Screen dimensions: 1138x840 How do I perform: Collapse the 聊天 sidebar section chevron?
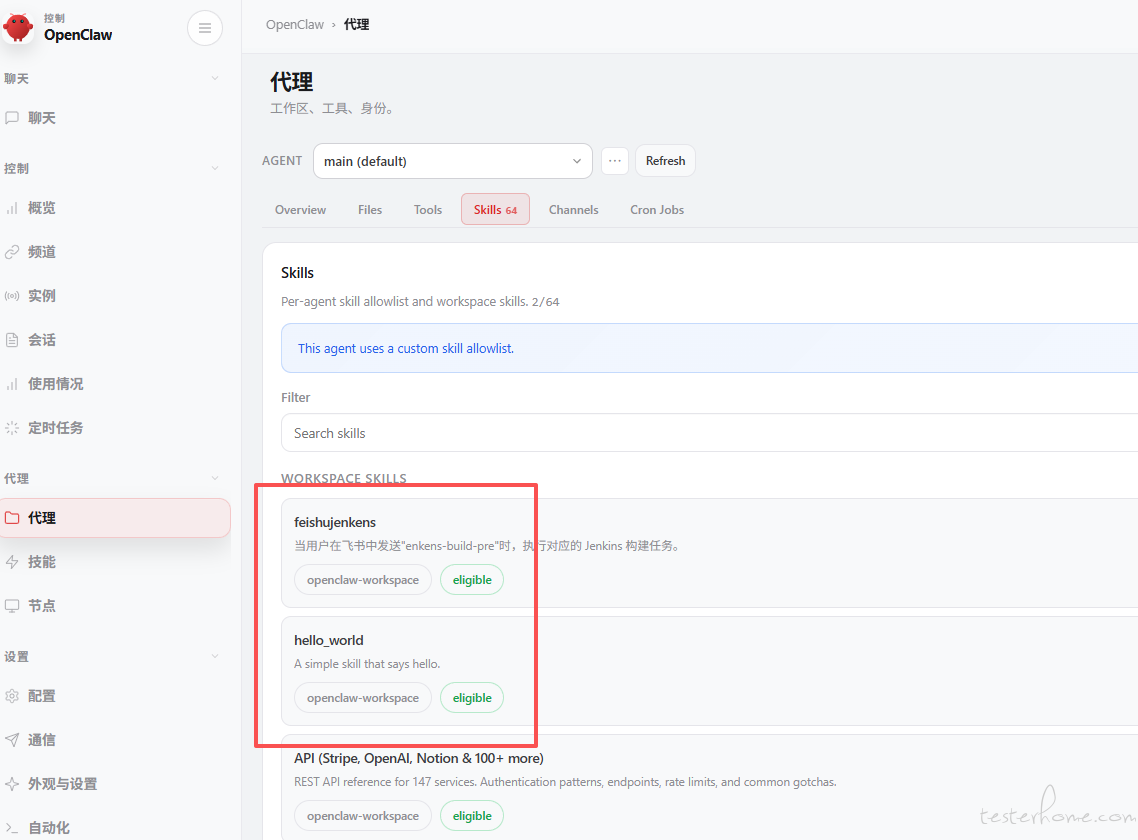(215, 78)
